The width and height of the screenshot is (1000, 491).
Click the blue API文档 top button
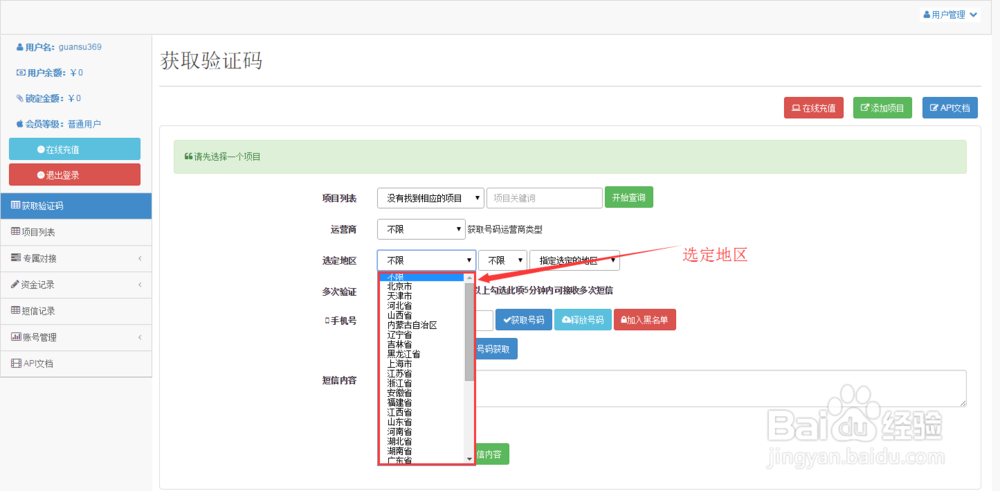(950, 108)
